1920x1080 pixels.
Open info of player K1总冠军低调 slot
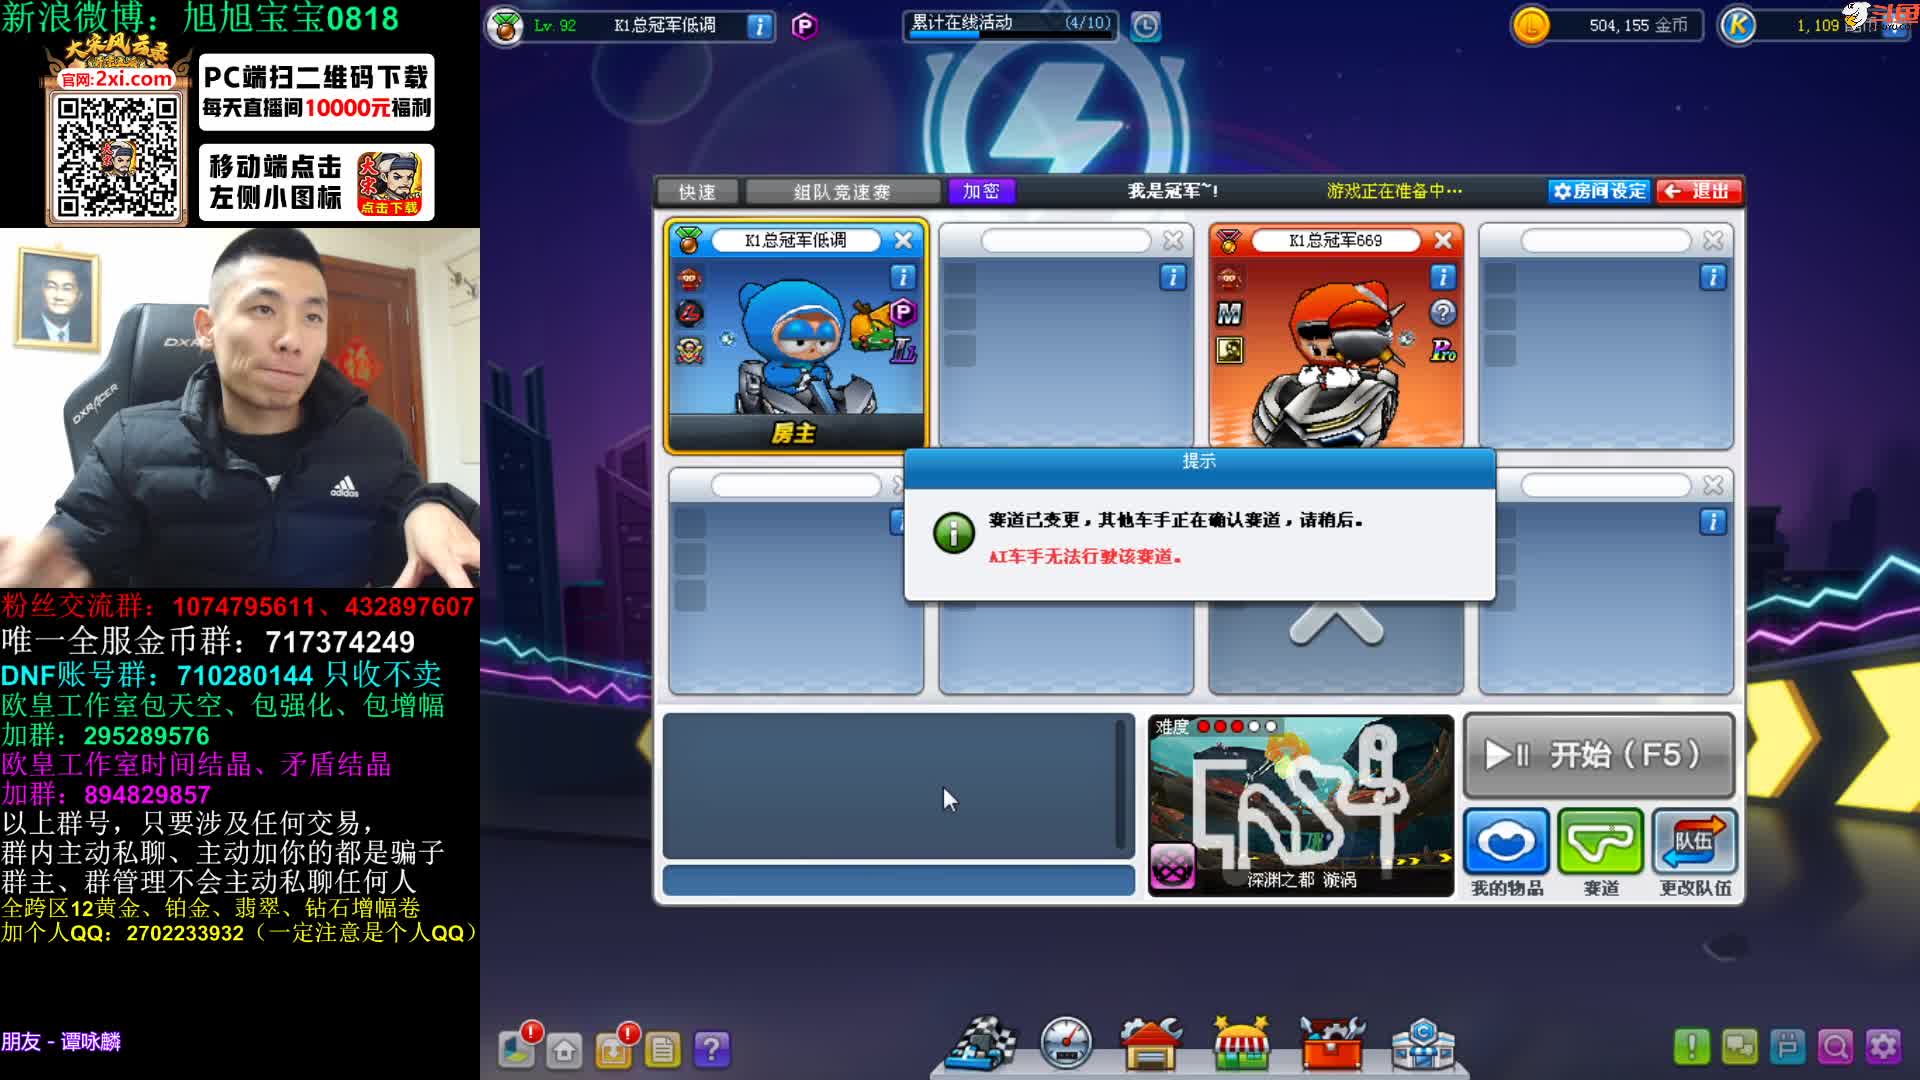pyautogui.click(x=903, y=277)
